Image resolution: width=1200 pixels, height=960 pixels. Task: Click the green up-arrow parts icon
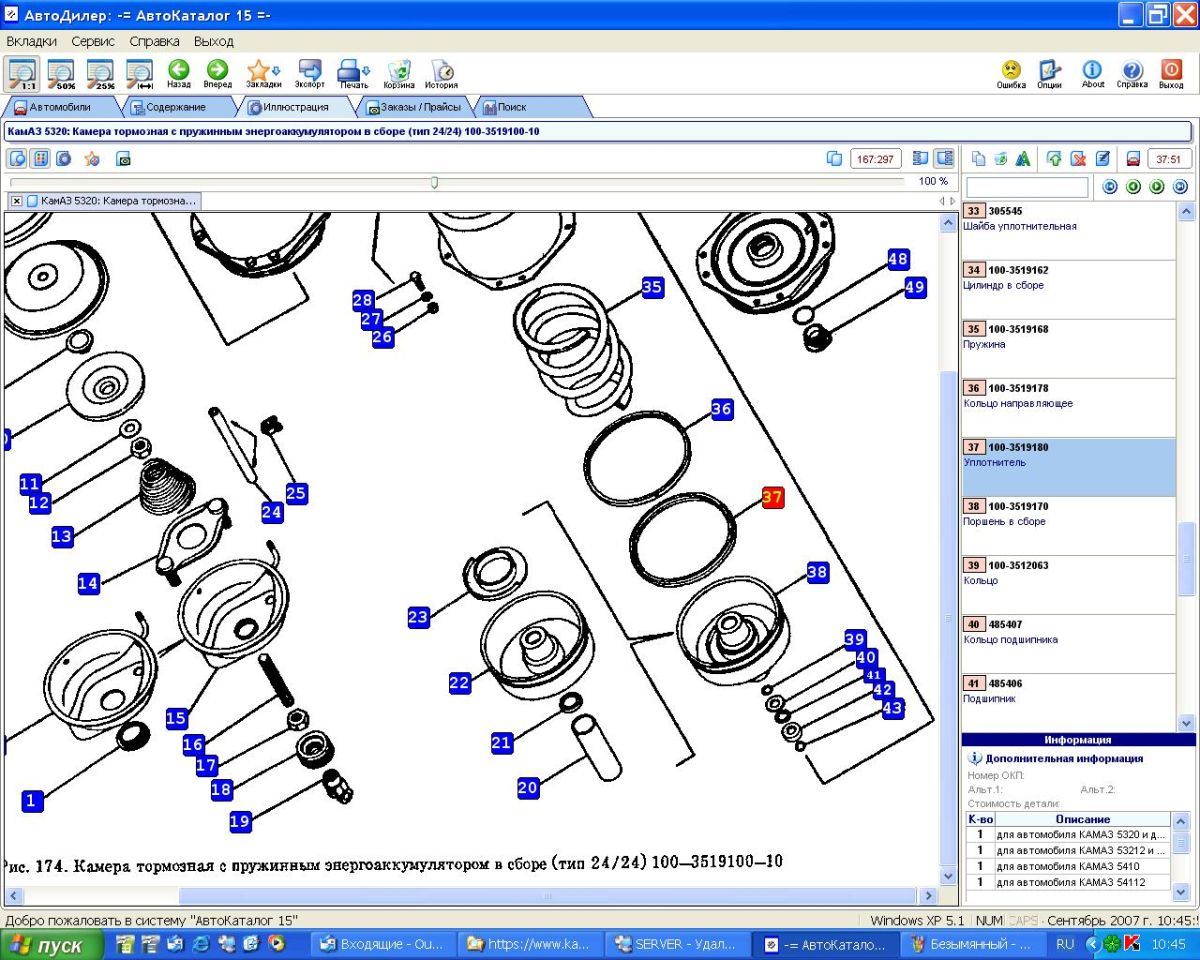click(x=1054, y=158)
